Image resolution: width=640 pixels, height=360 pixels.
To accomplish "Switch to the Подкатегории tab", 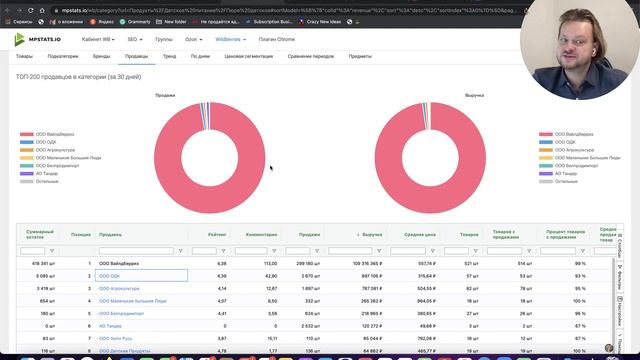I will point(63,56).
